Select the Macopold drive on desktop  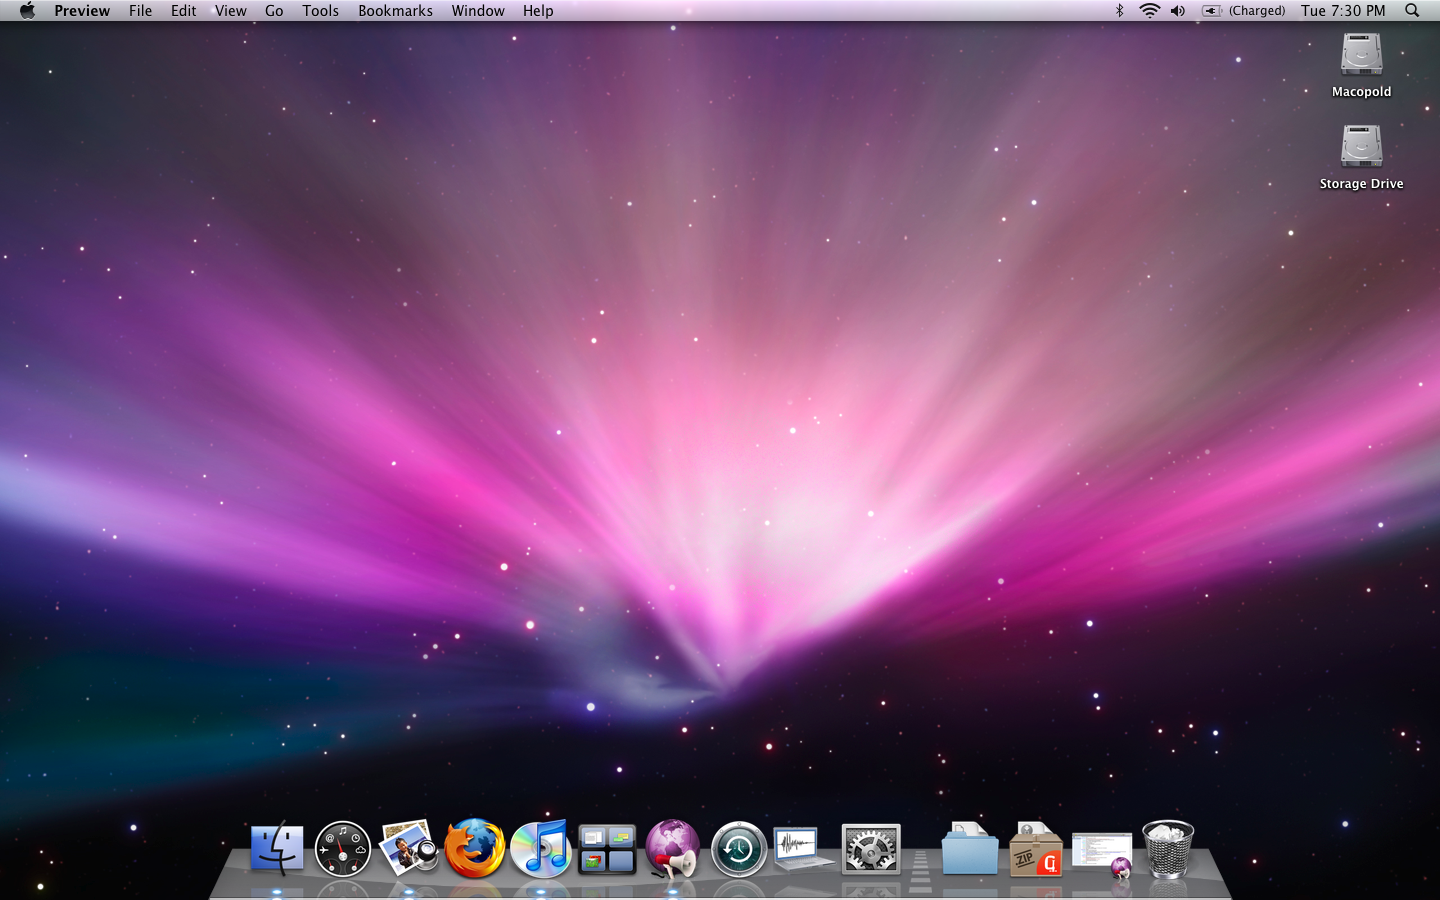pyautogui.click(x=1361, y=64)
